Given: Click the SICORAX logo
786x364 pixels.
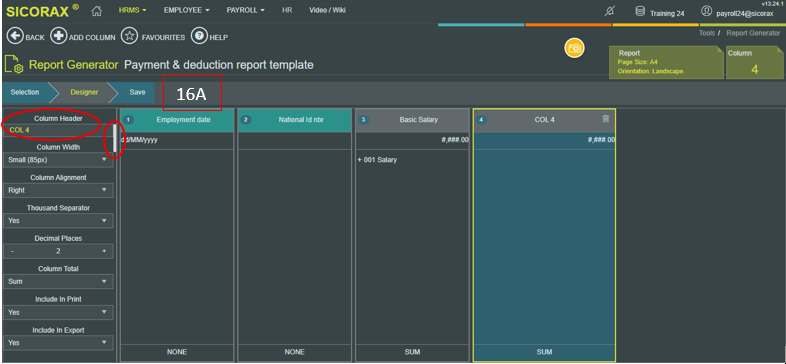Looking at the screenshot, I should point(43,11).
